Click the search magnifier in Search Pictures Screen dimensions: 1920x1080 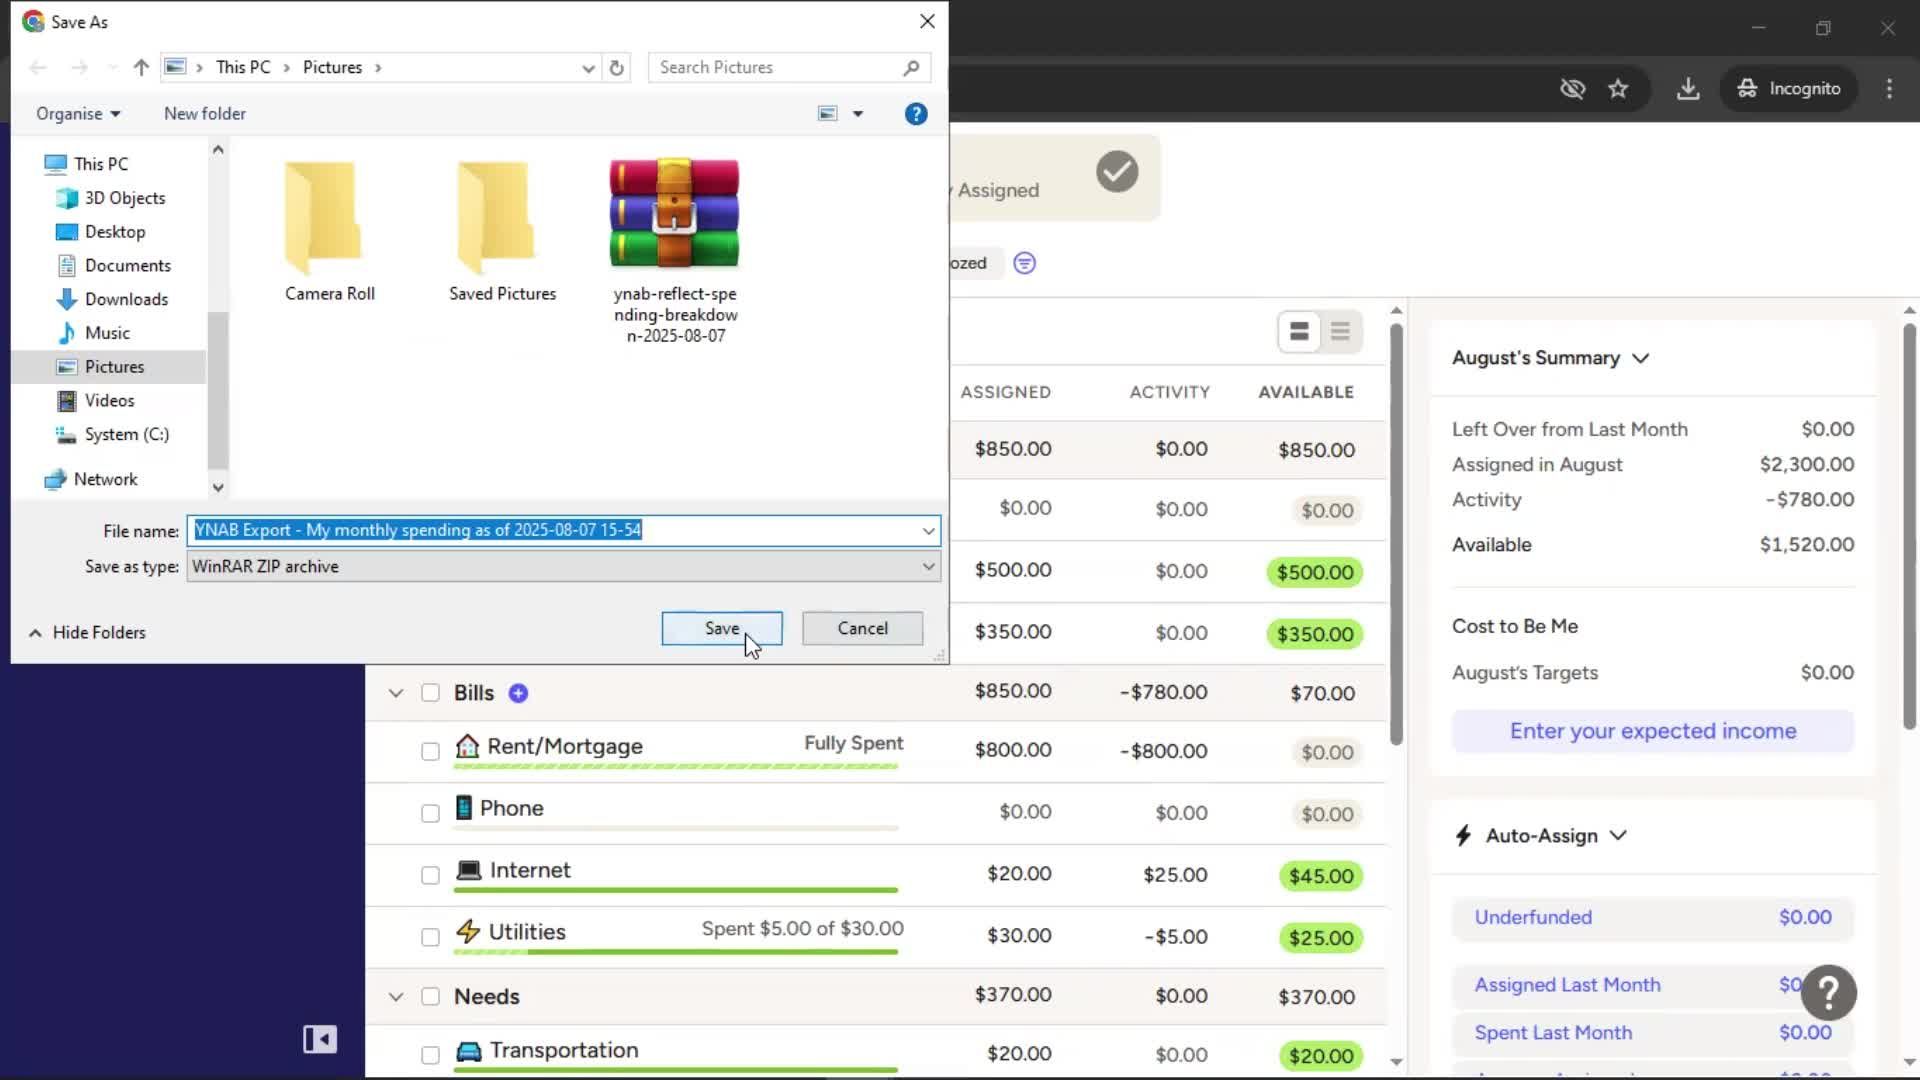pos(911,67)
